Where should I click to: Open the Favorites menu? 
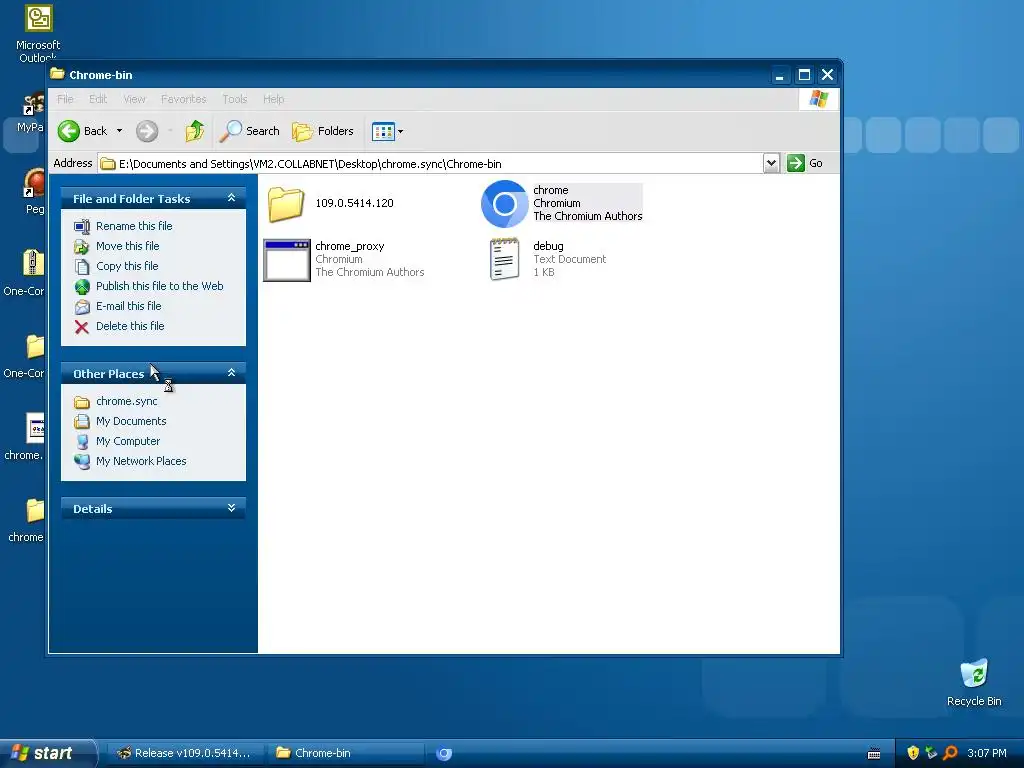pos(184,99)
